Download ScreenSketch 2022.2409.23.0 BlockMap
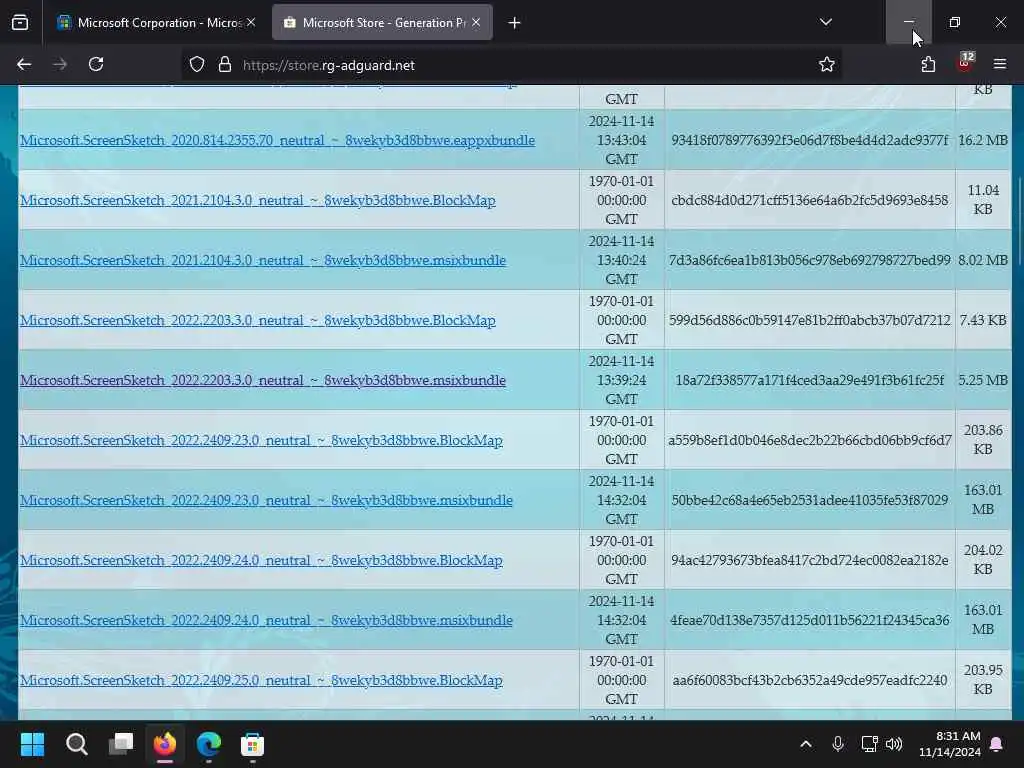Screen dimensions: 1024x768 (x=261, y=440)
